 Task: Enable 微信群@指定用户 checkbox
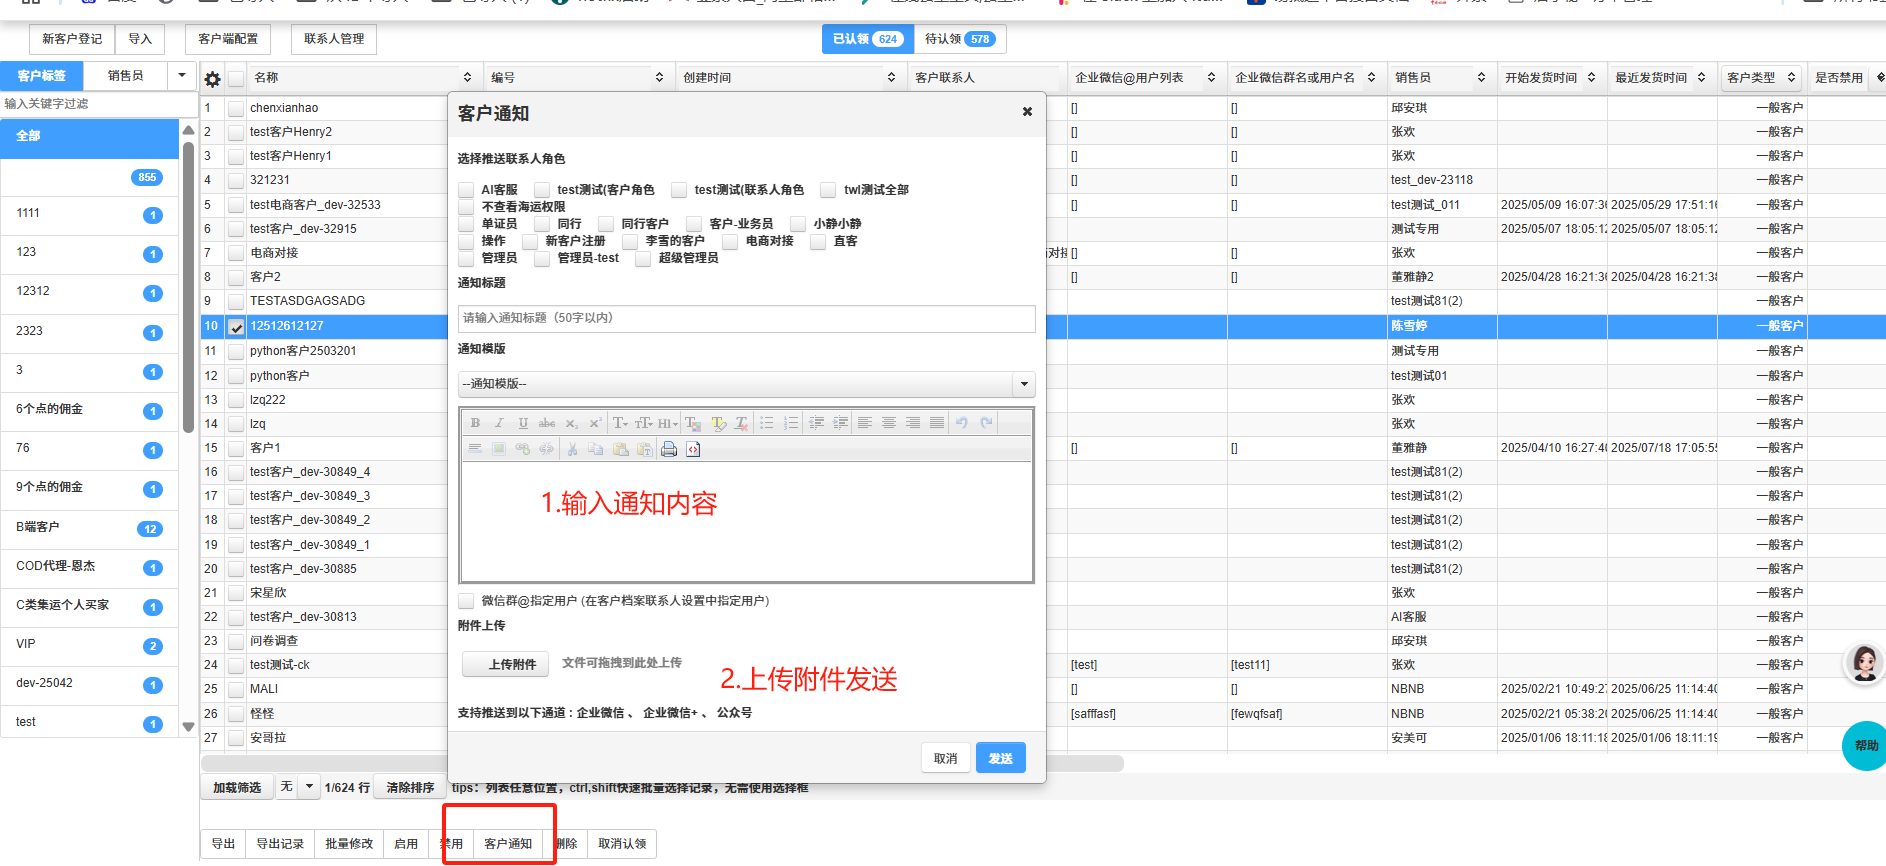[467, 601]
